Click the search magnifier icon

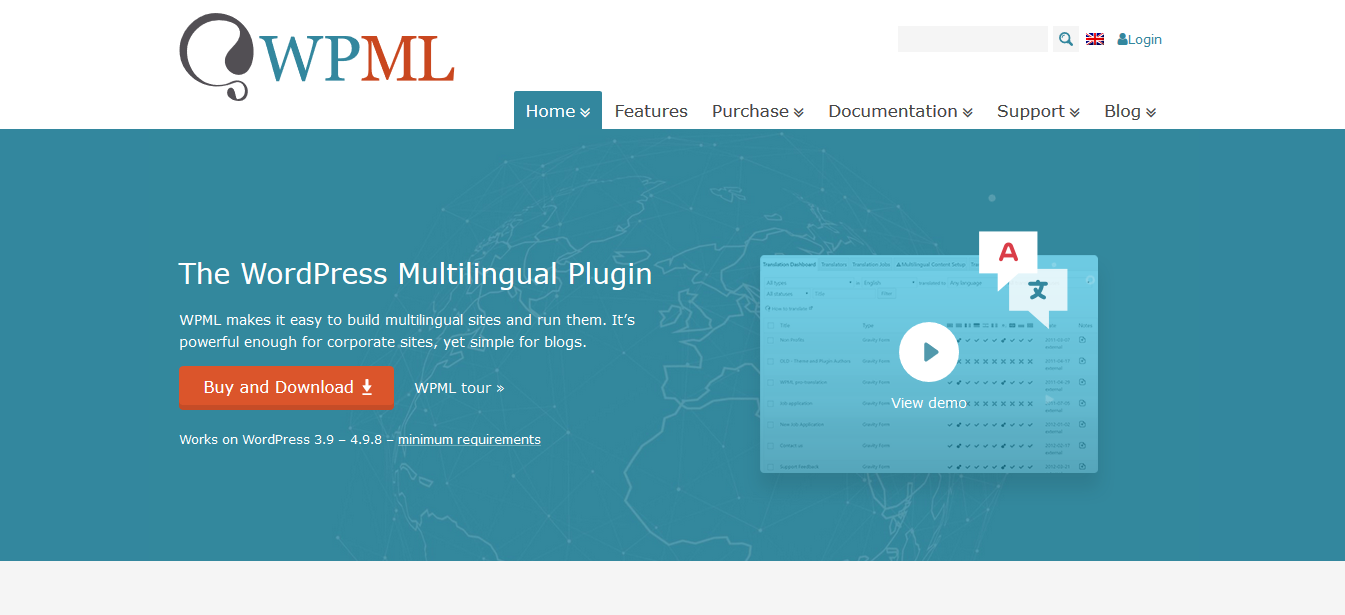click(x=1066, y=39)
